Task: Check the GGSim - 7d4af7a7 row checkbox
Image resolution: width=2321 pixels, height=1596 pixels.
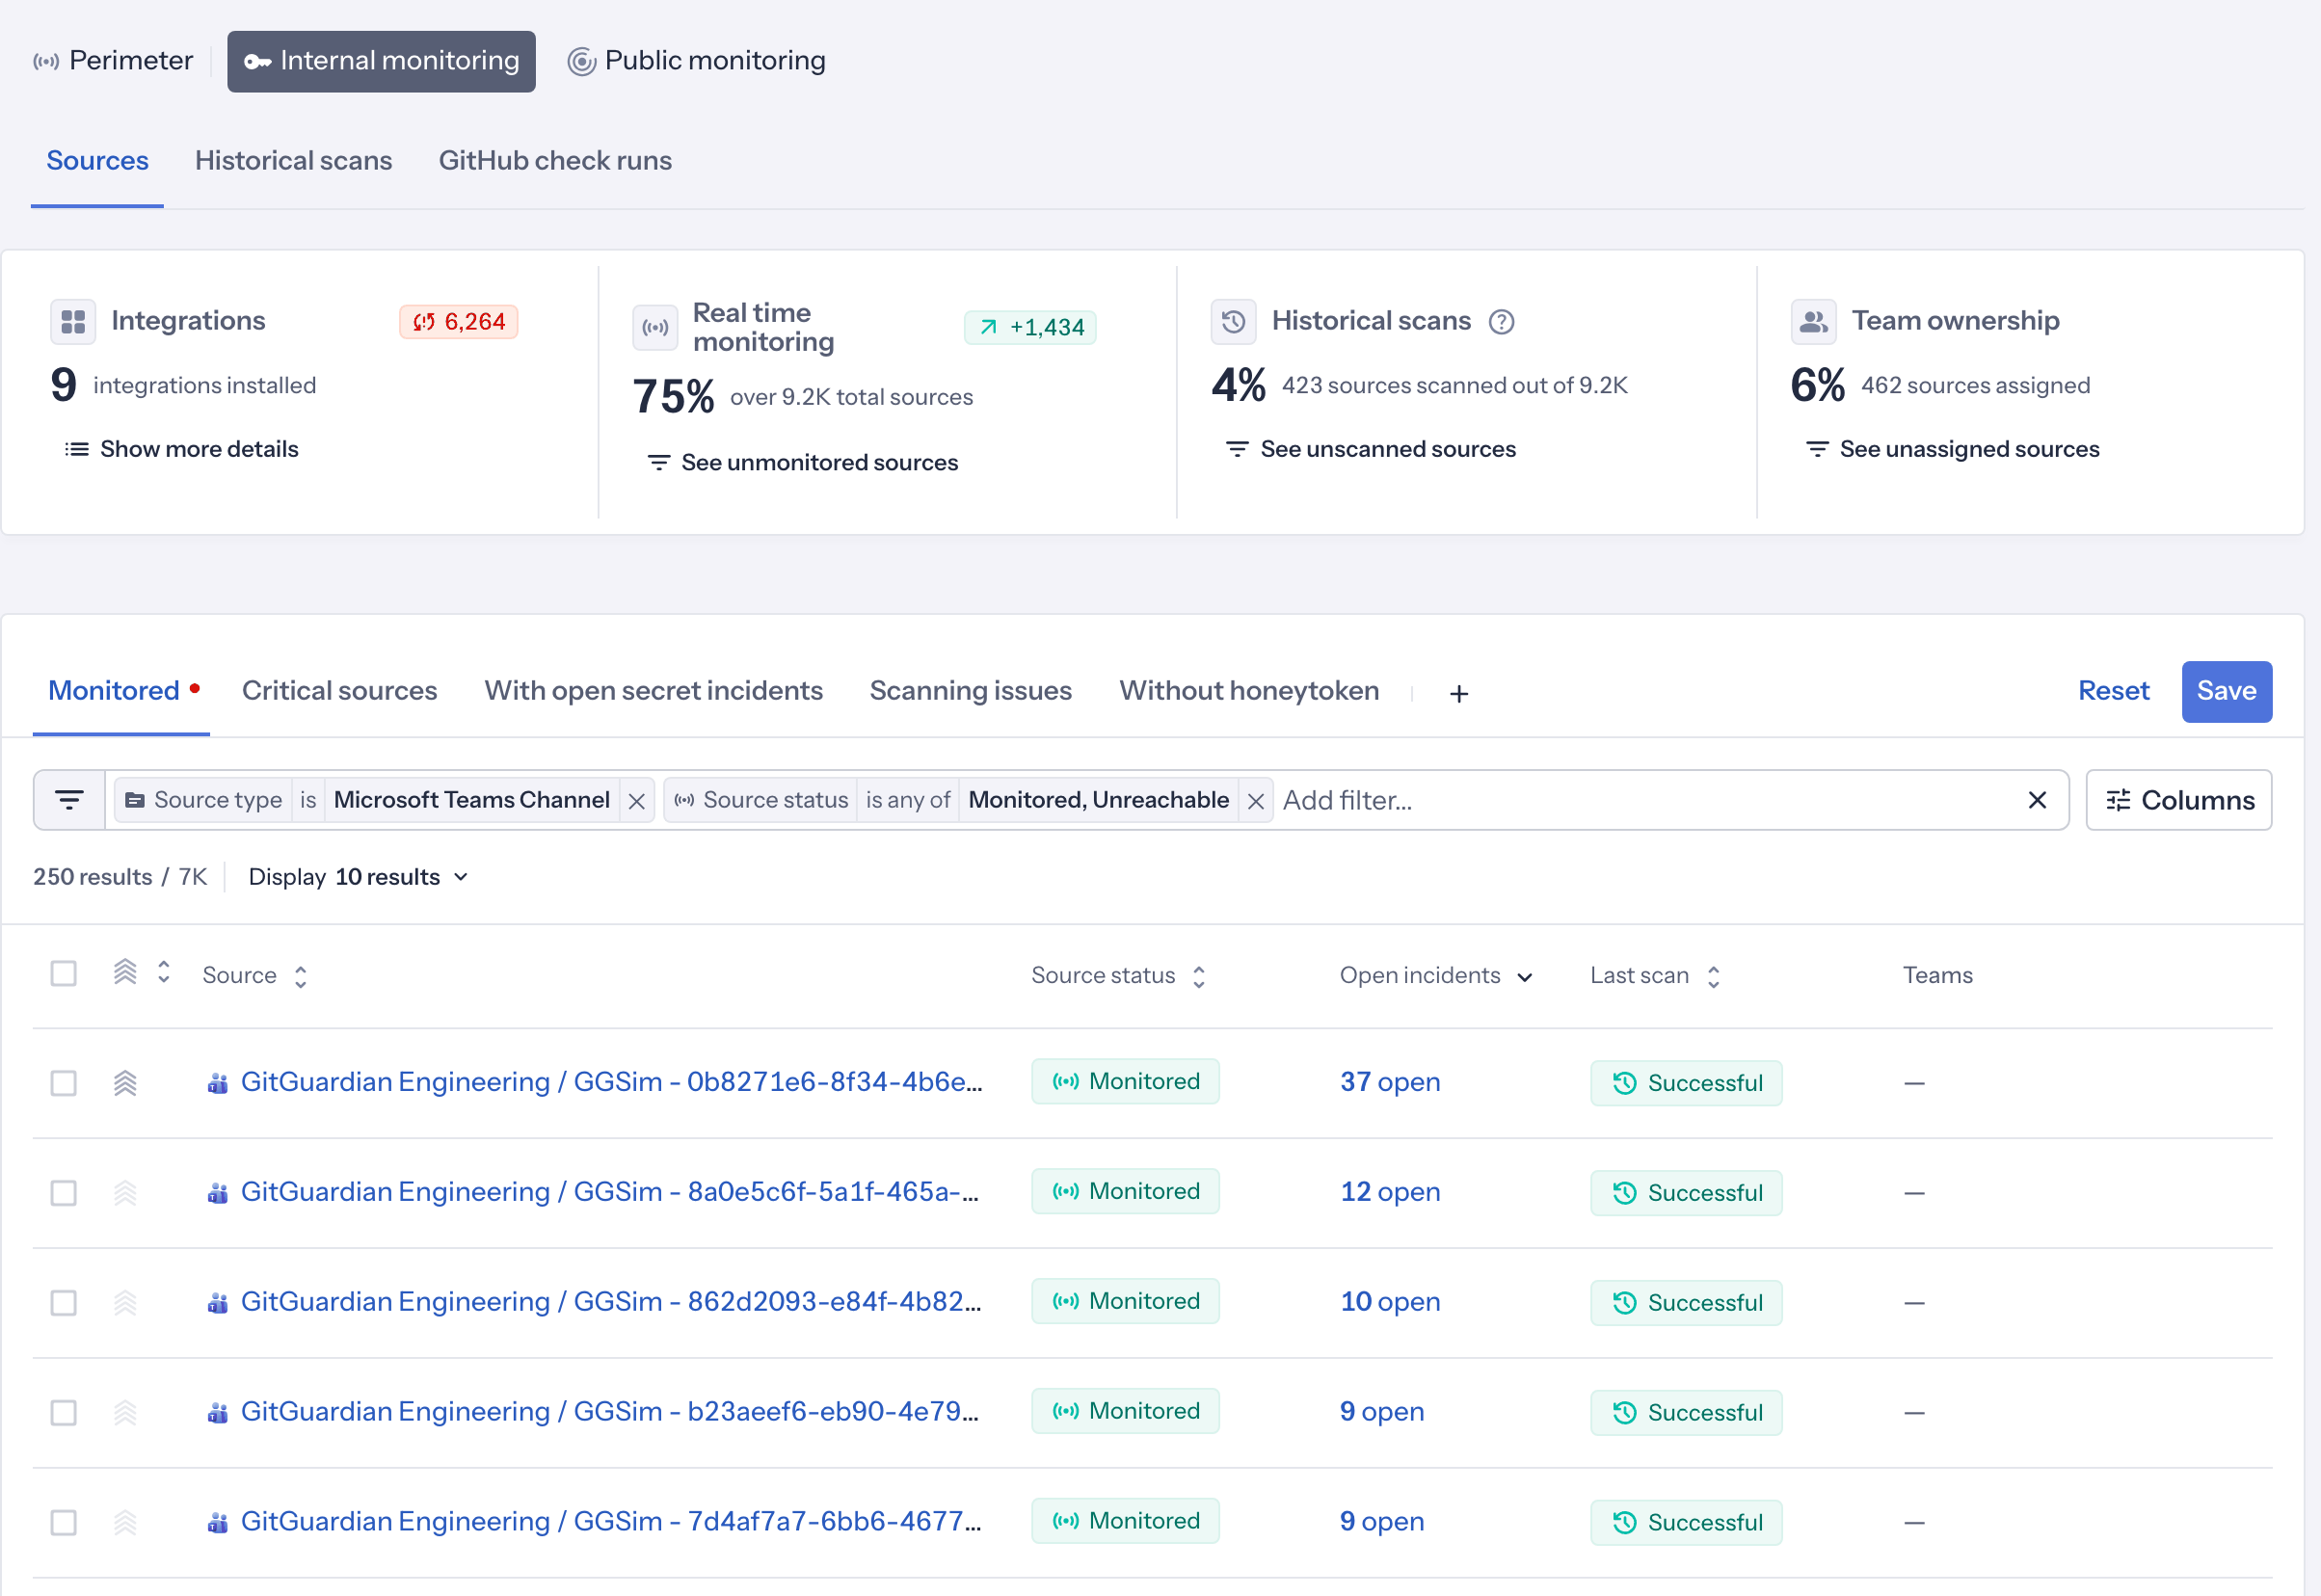Action: [64, 1524]
